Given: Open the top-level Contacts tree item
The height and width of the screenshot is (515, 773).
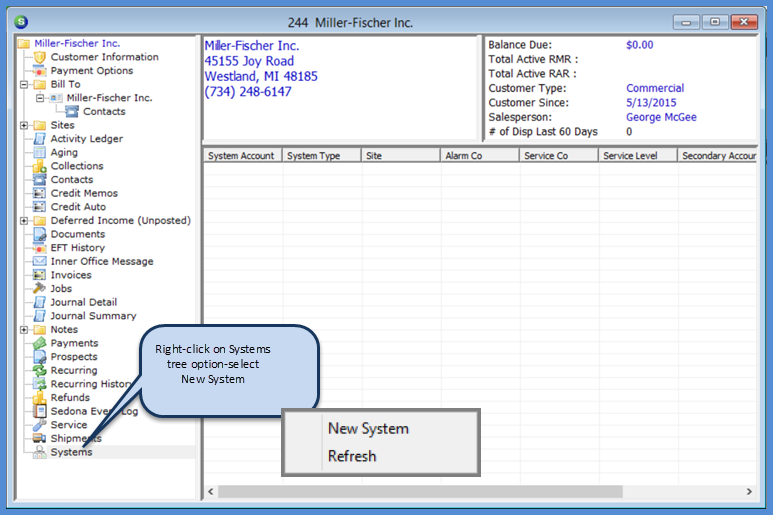Looking at the screenshot, I should [71, 180].
